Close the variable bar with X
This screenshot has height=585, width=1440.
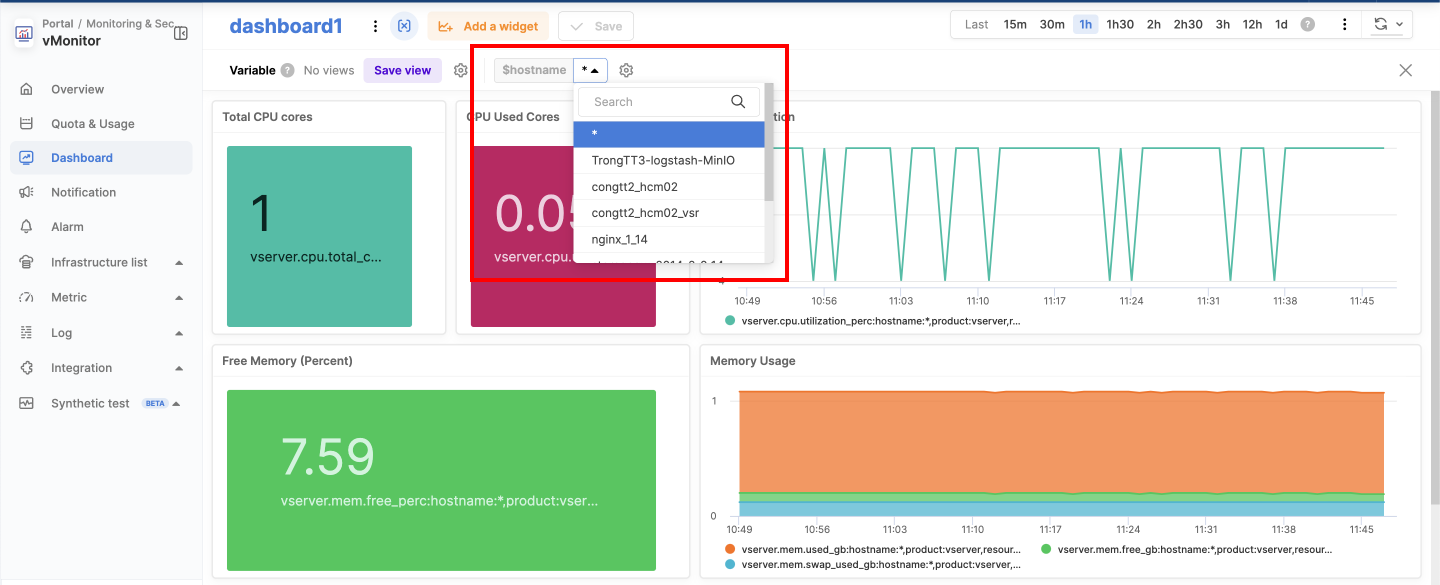coord(1405,70)
